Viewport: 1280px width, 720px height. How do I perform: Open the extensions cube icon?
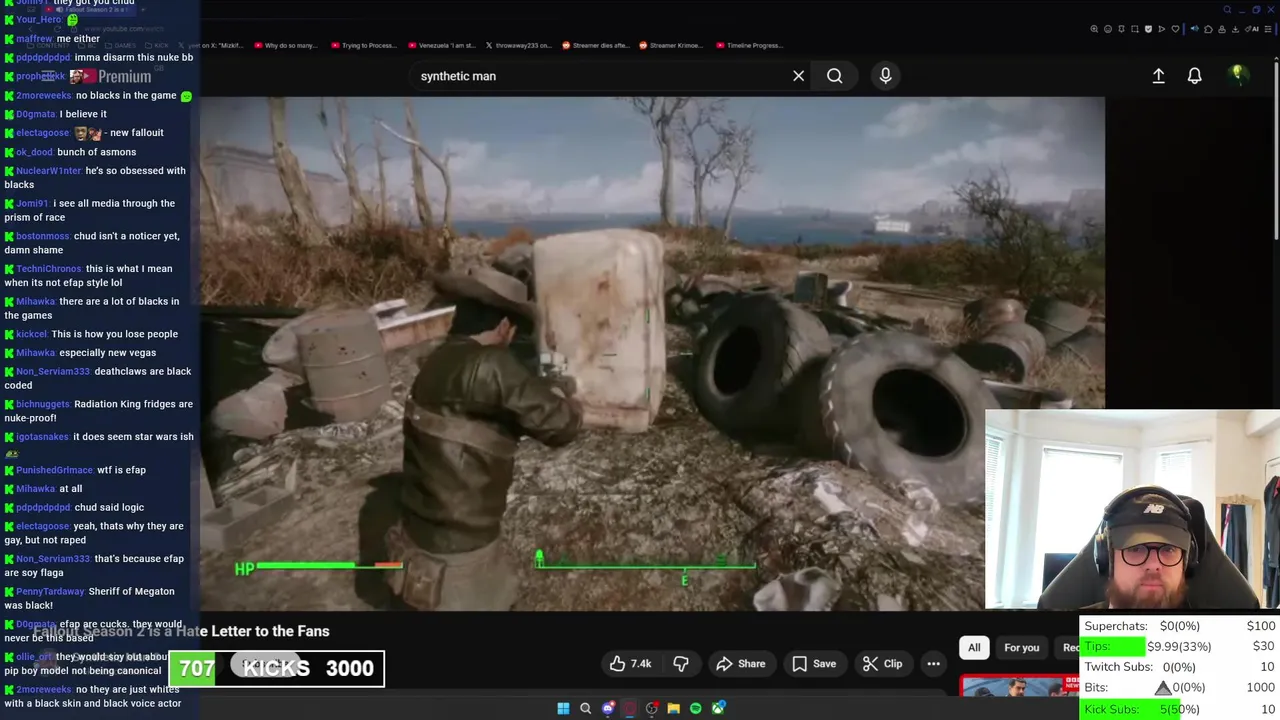pyautogui.click(x=1208, y=29)
